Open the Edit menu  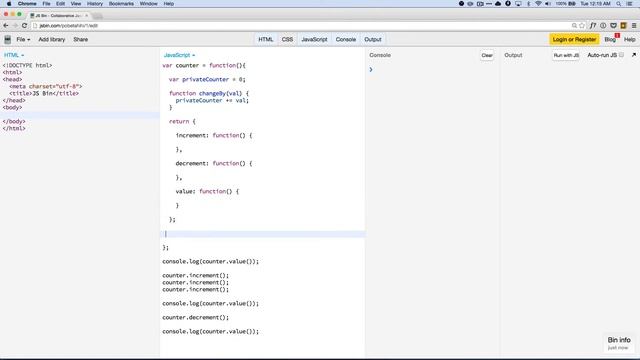(x=60, y=4)
